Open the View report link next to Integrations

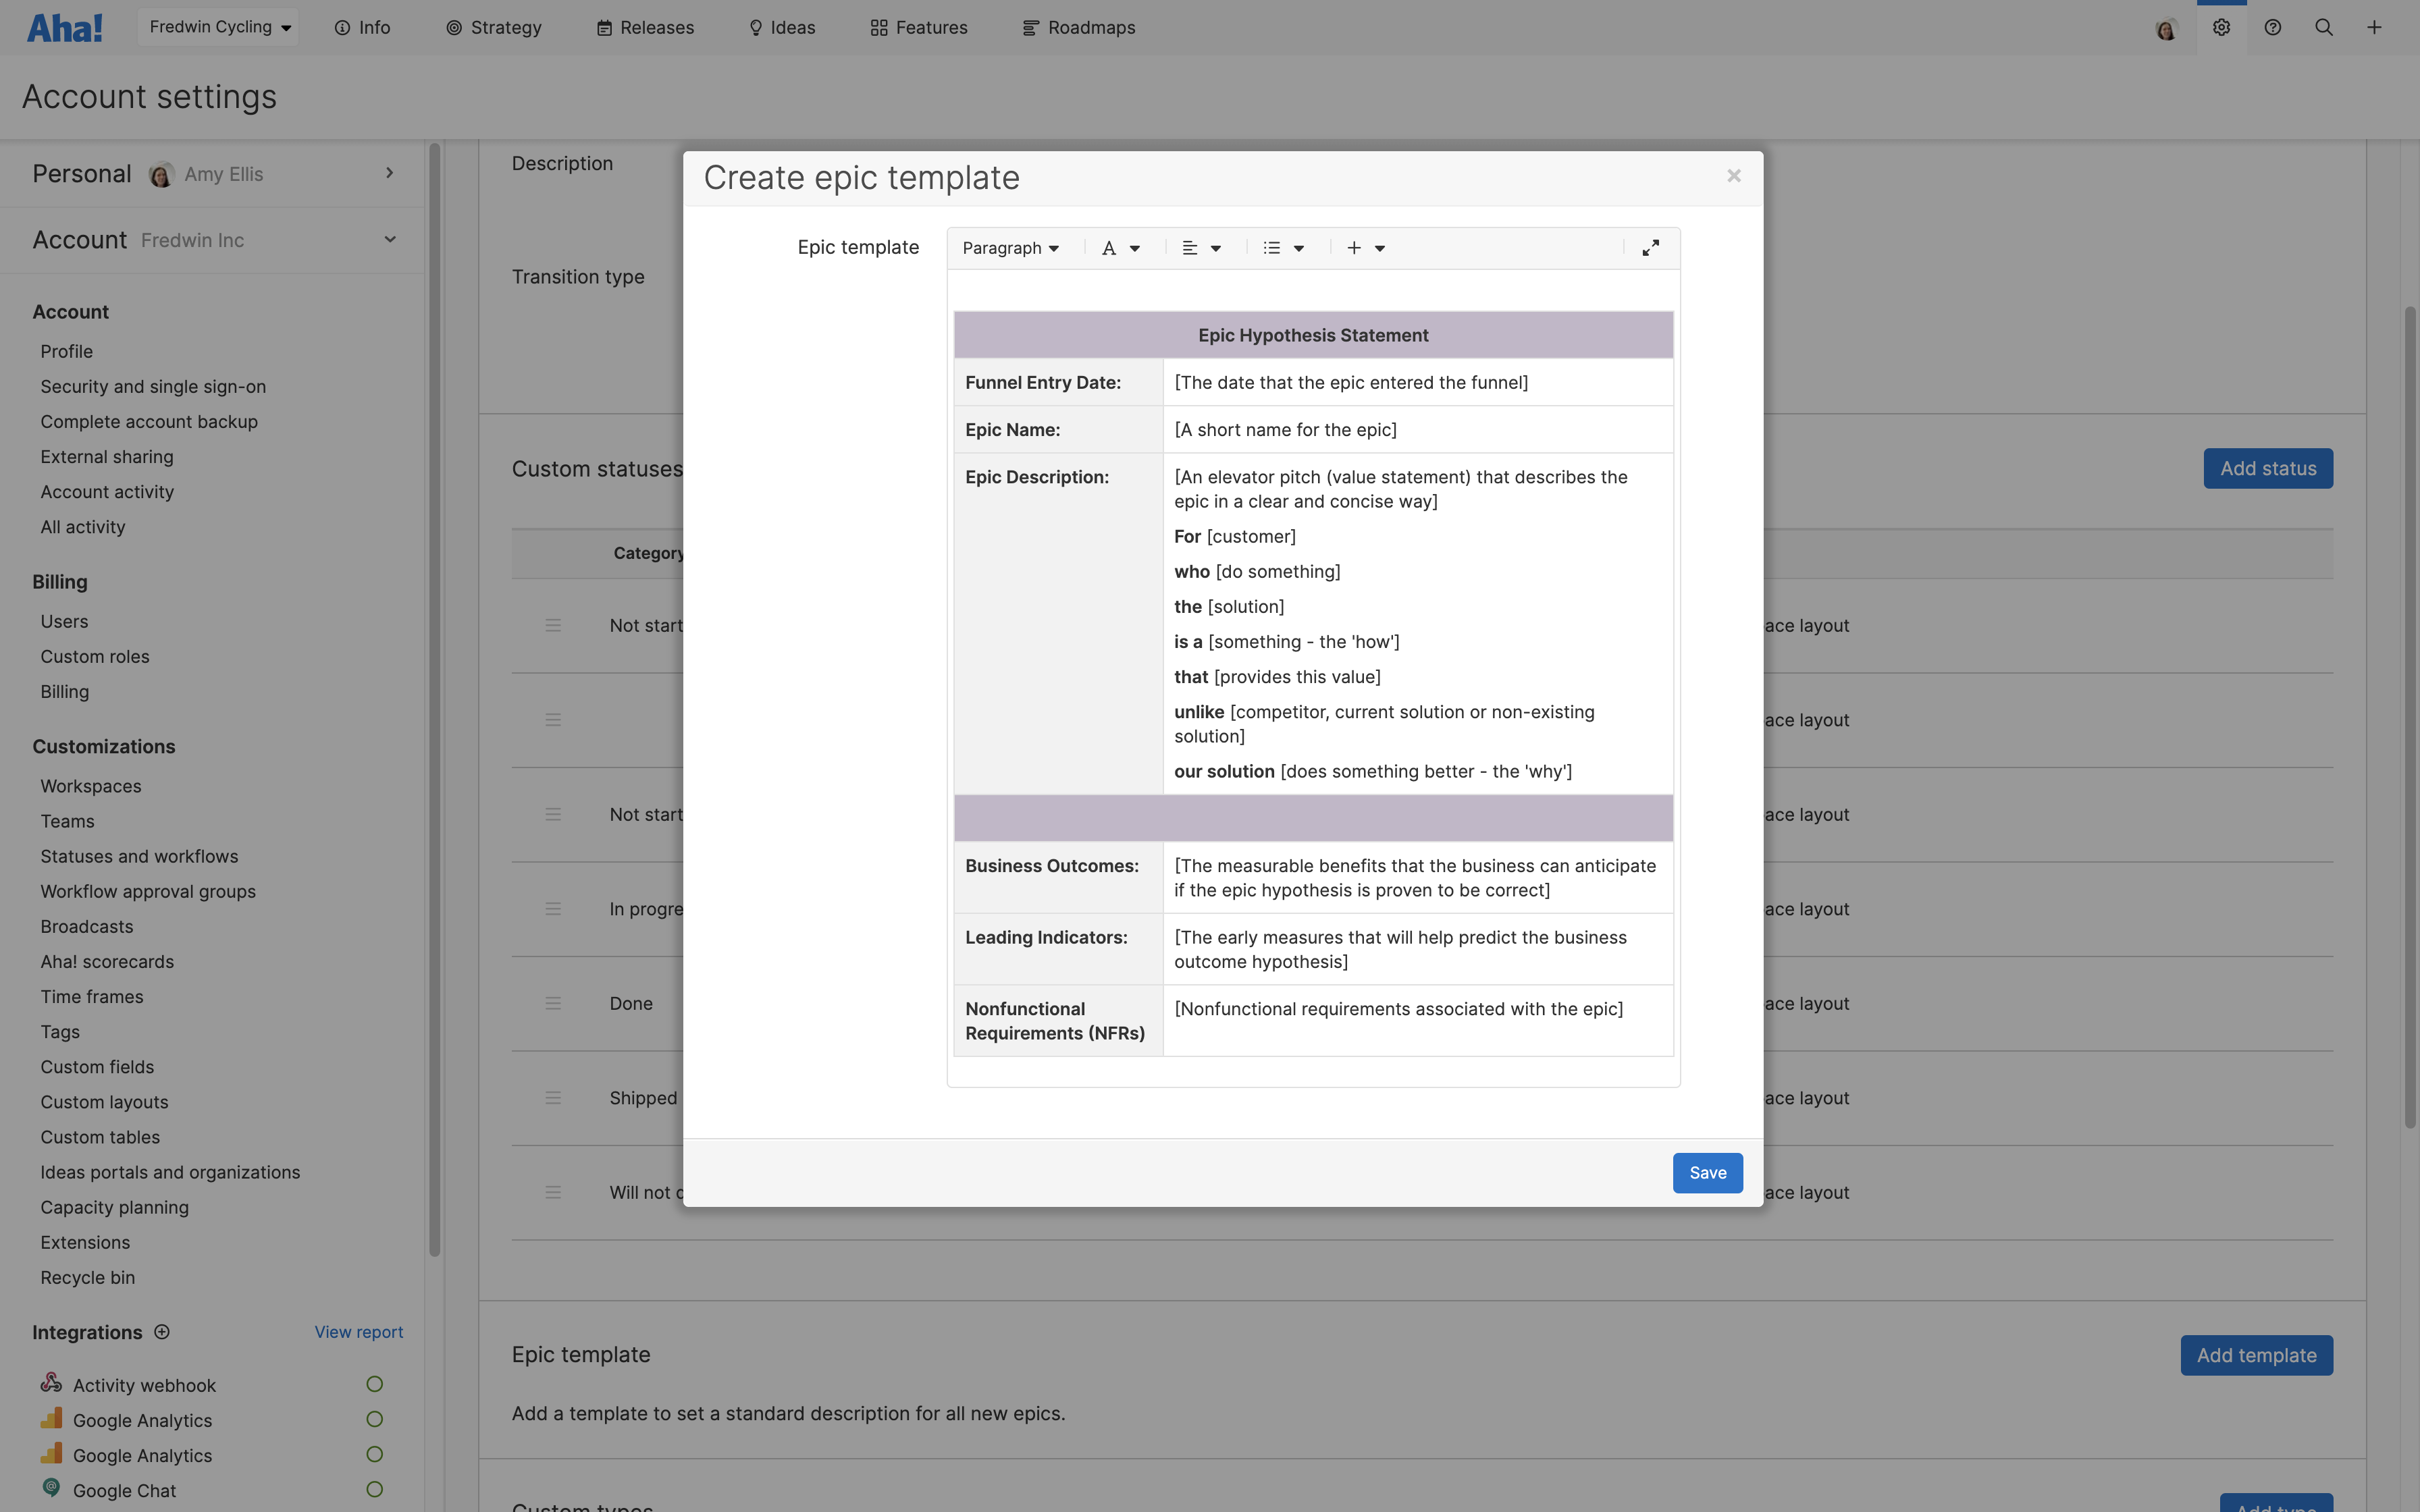pos(359,1331)
